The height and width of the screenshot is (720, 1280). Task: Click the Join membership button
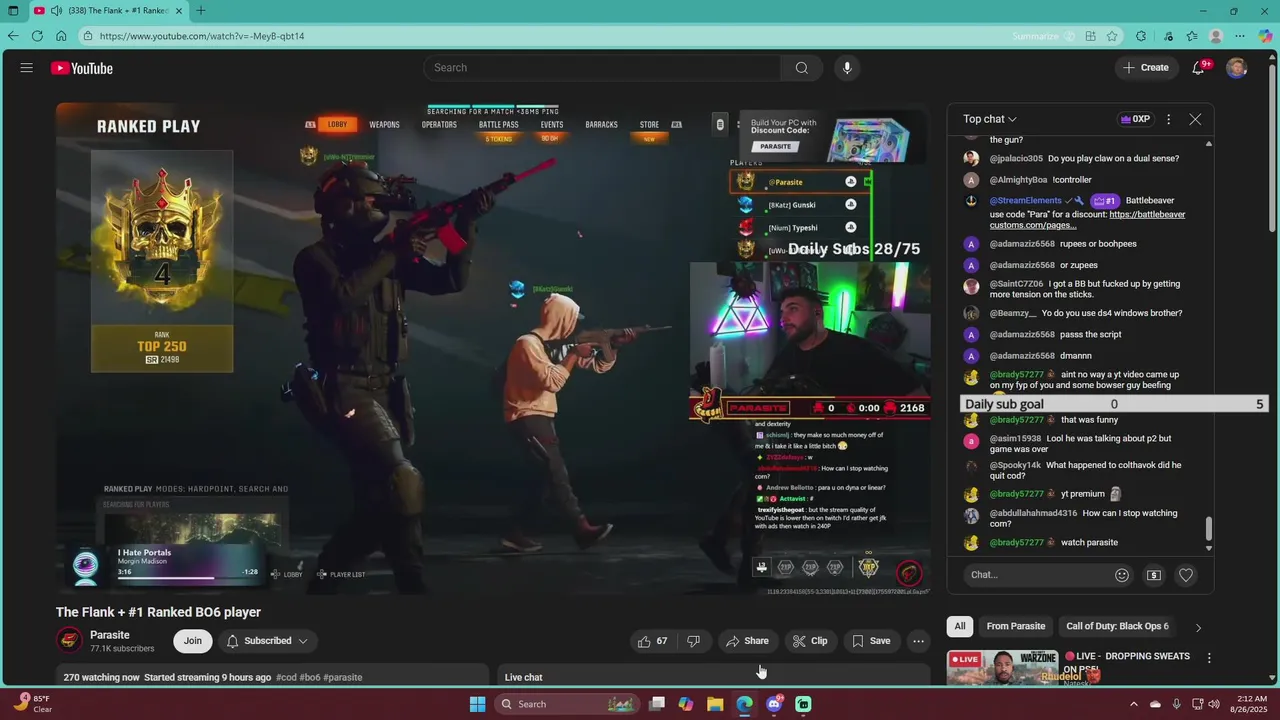click(192, 641)
